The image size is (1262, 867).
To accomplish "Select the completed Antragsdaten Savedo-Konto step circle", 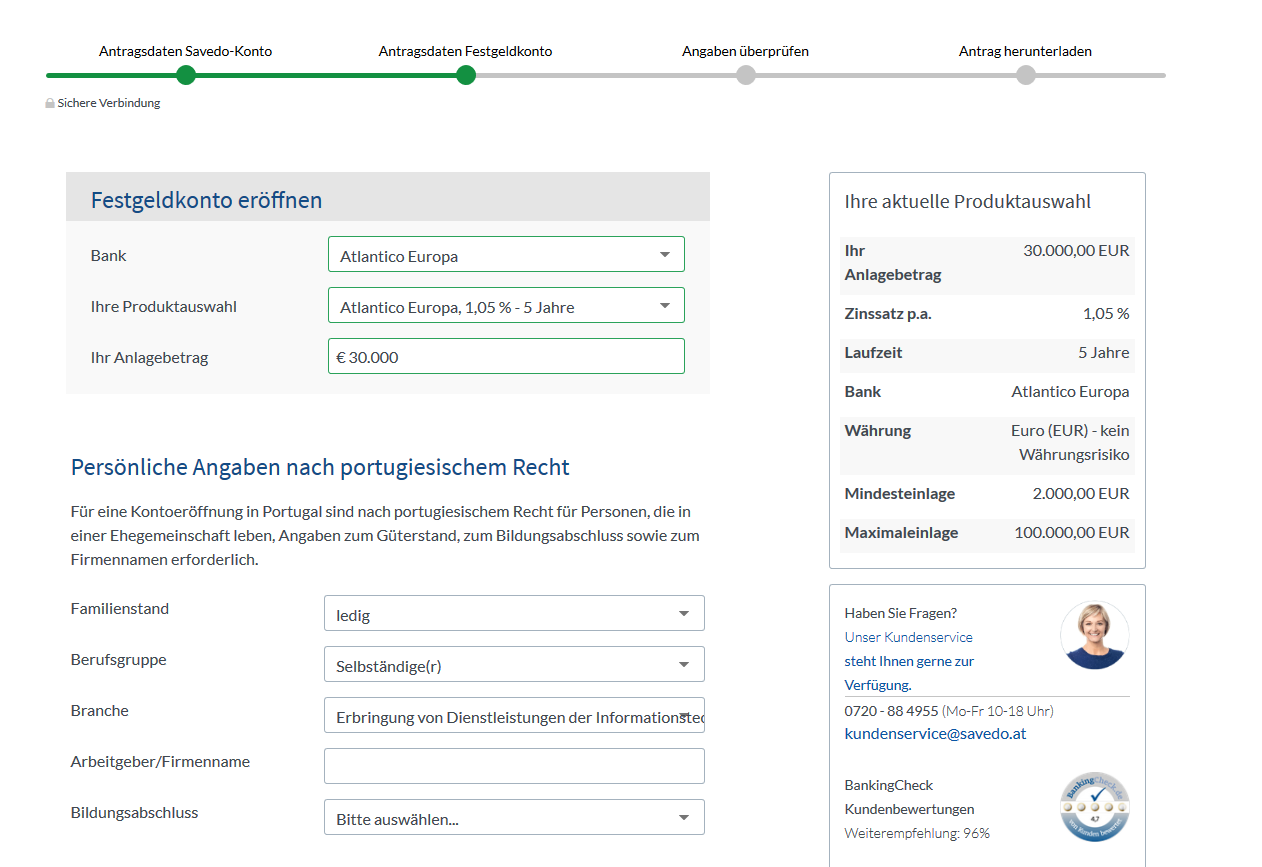I will 185,73.
